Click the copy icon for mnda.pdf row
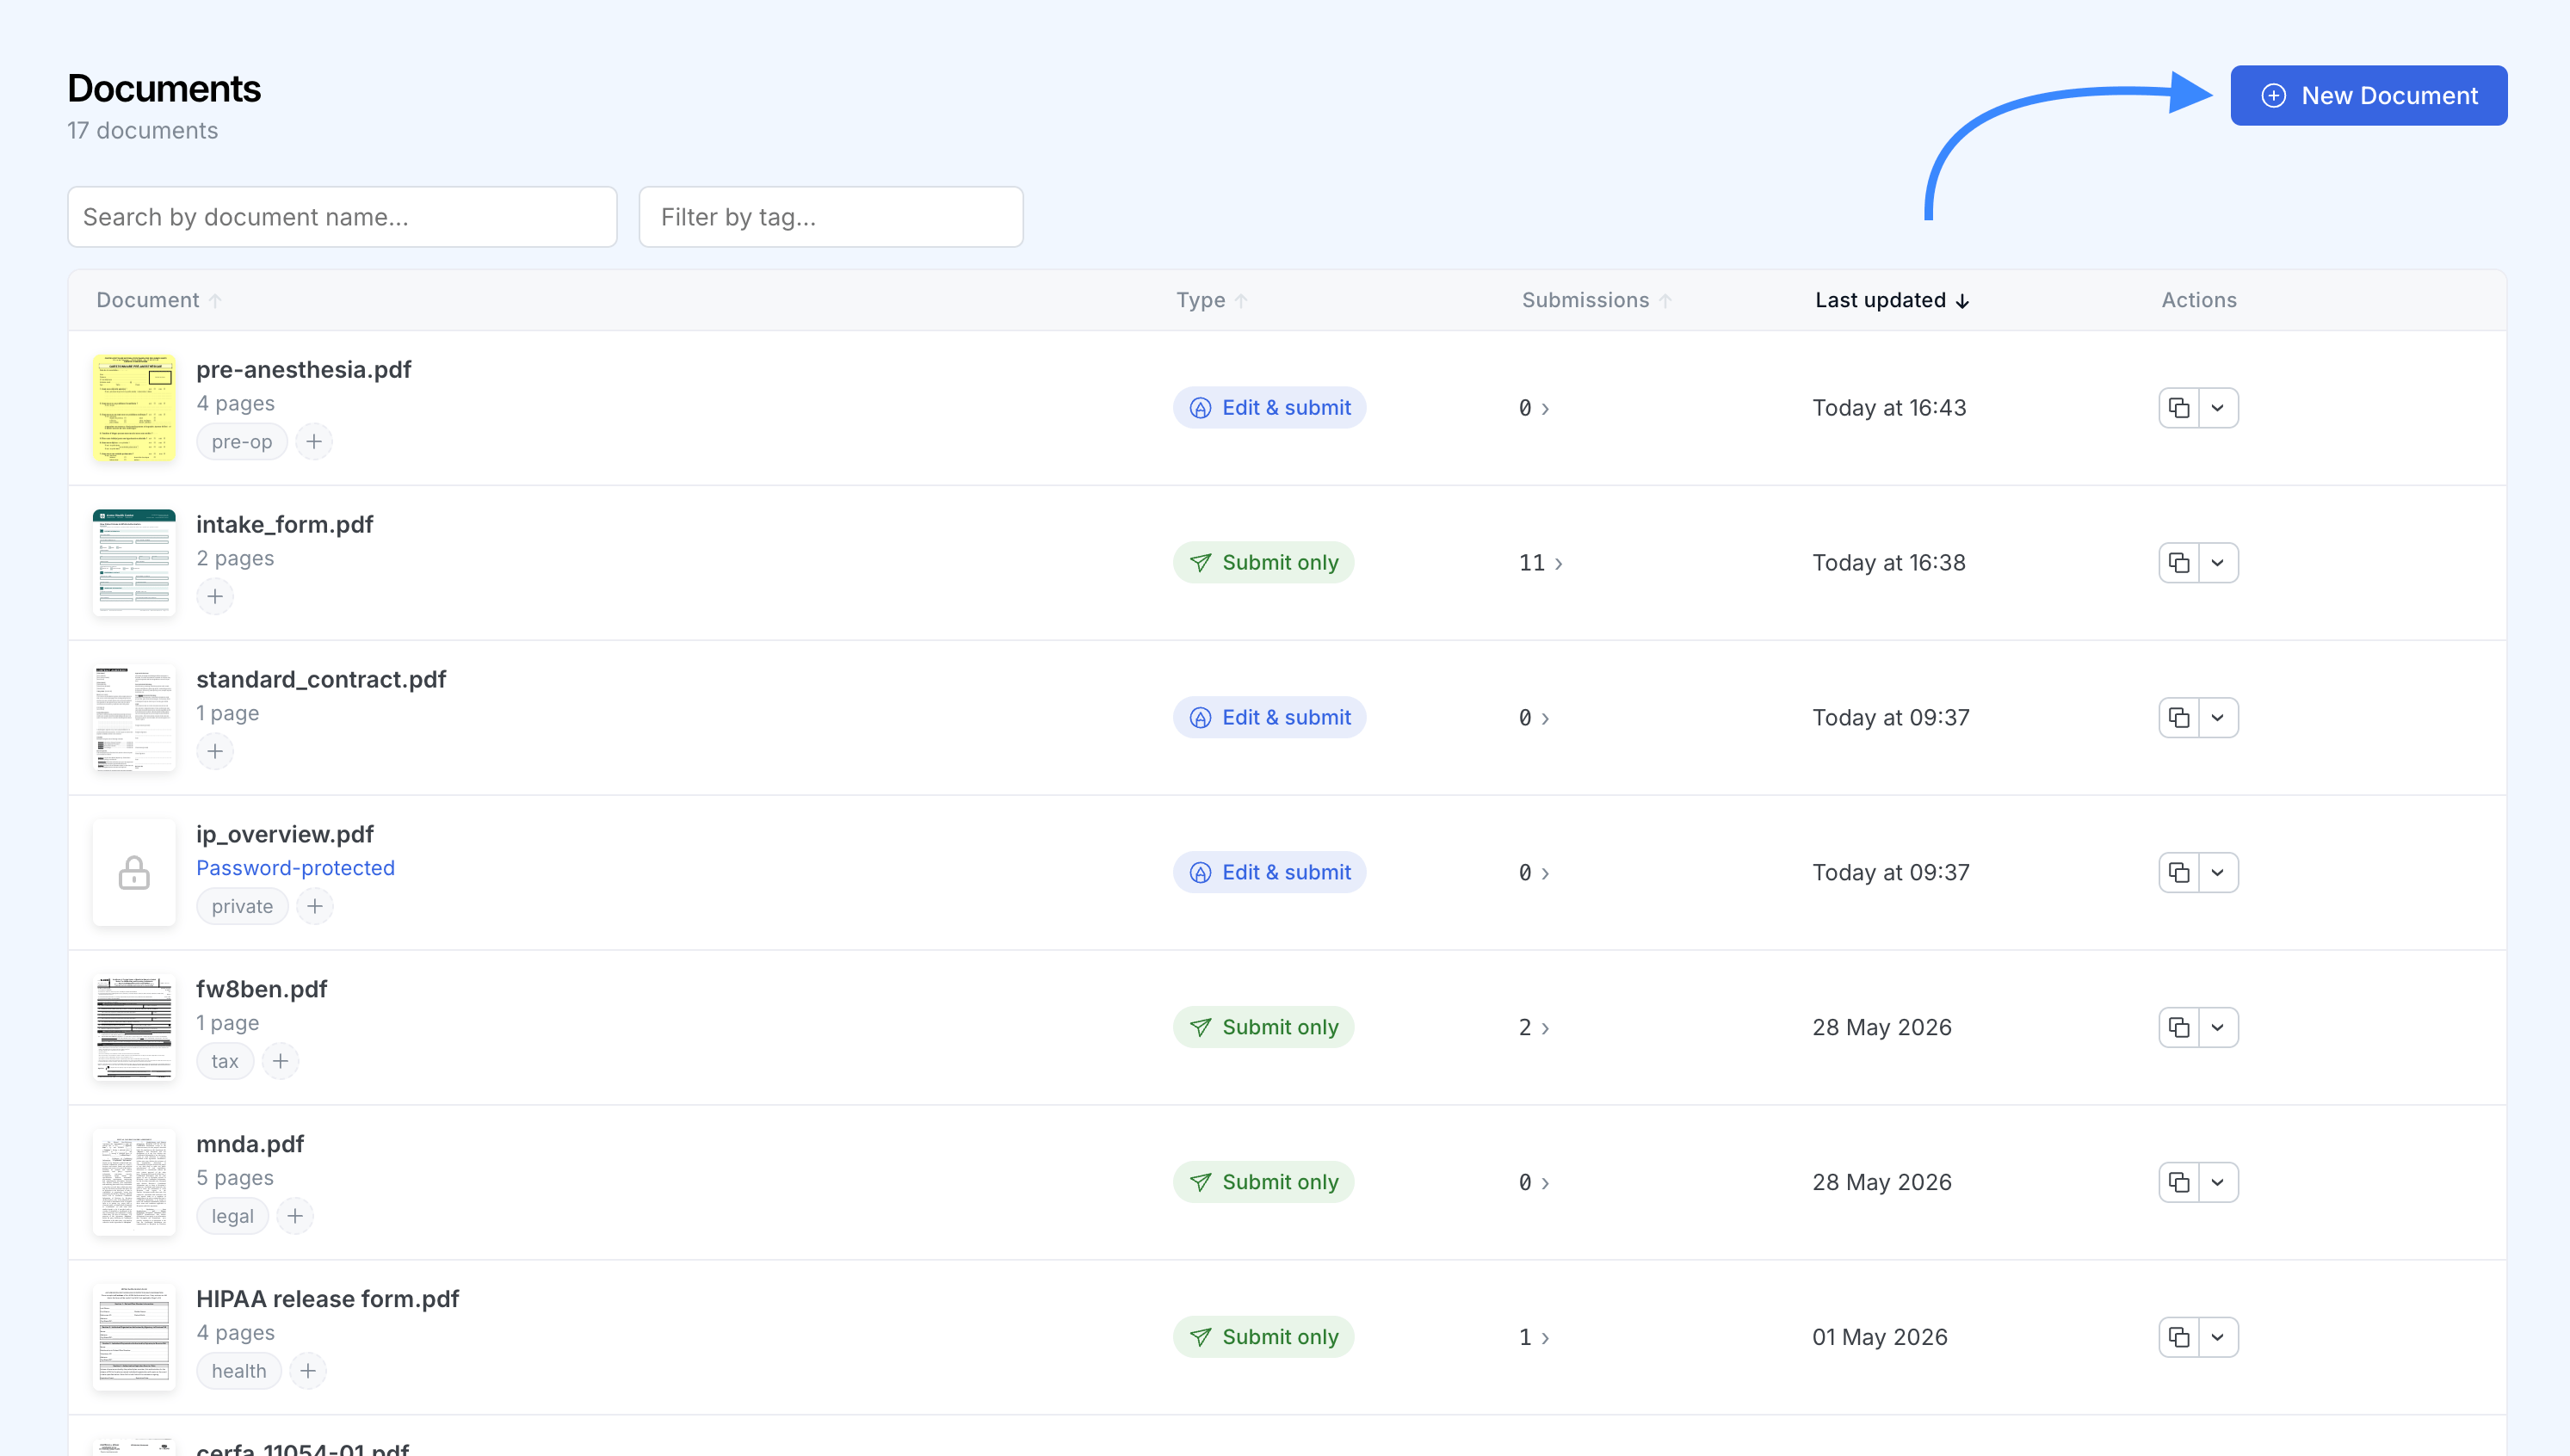Image resolution: width=2570 pixels, height=1456 pixels. point(2179,1182)
